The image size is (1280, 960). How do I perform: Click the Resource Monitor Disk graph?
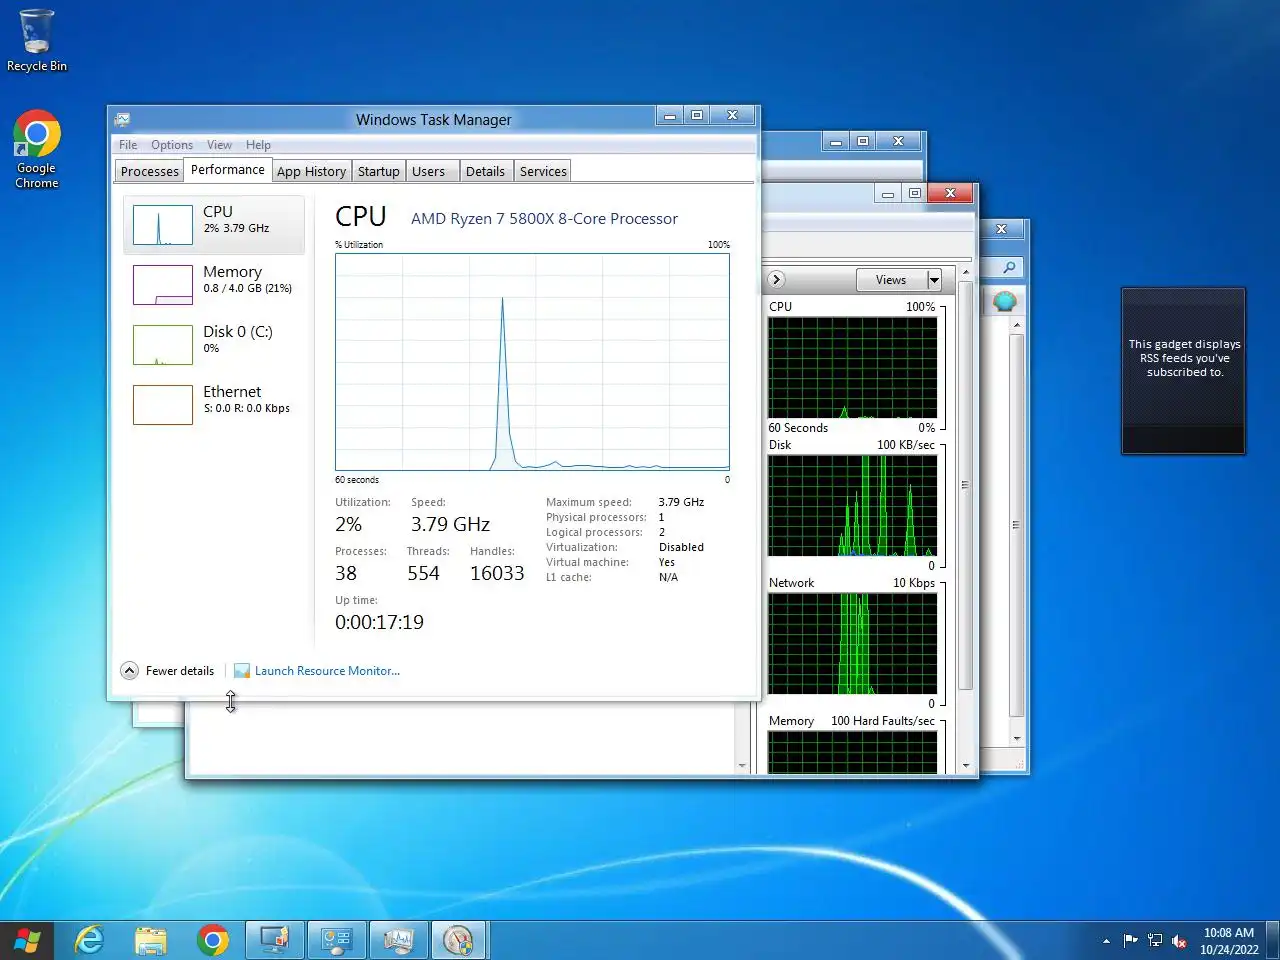[x=853, y=506]
